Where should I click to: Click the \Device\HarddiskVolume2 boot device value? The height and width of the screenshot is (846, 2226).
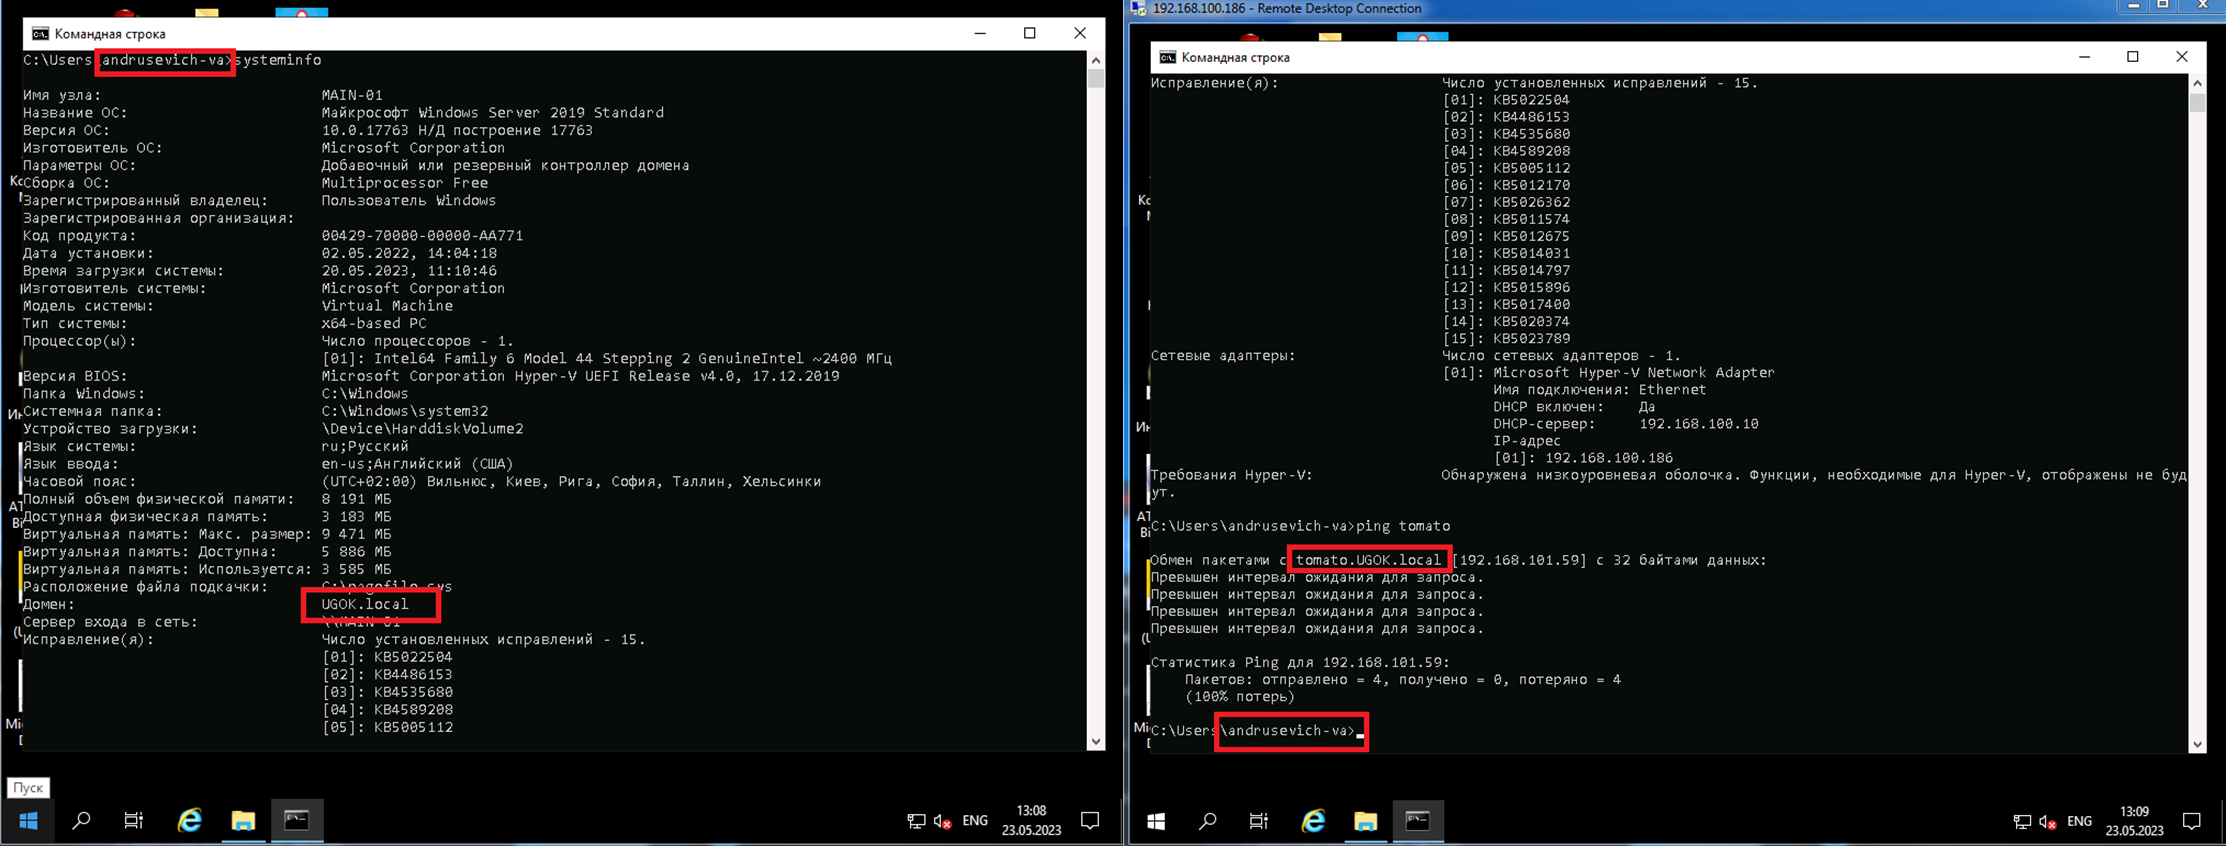pyautogui.click(x=422, y=429)
